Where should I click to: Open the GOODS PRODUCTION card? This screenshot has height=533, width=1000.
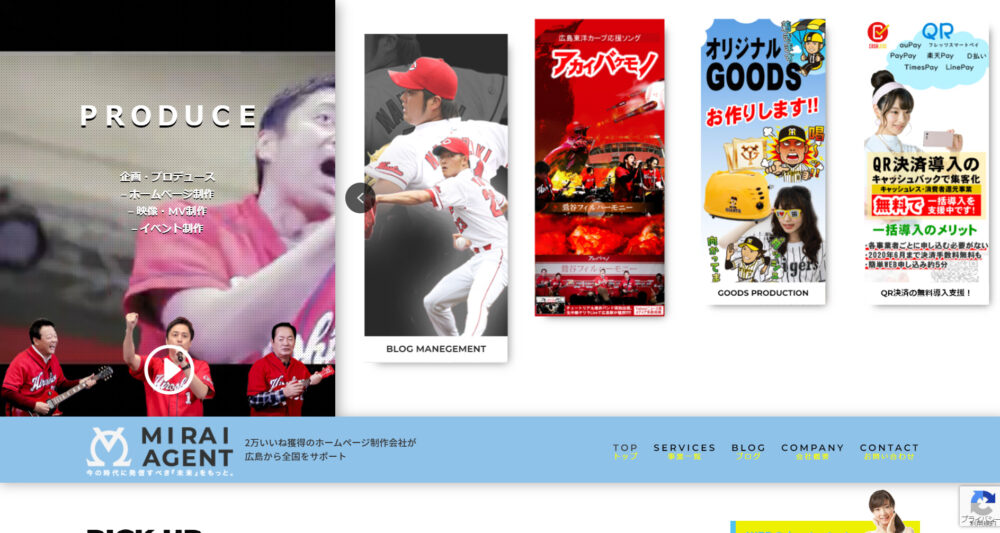click(763, 161)
